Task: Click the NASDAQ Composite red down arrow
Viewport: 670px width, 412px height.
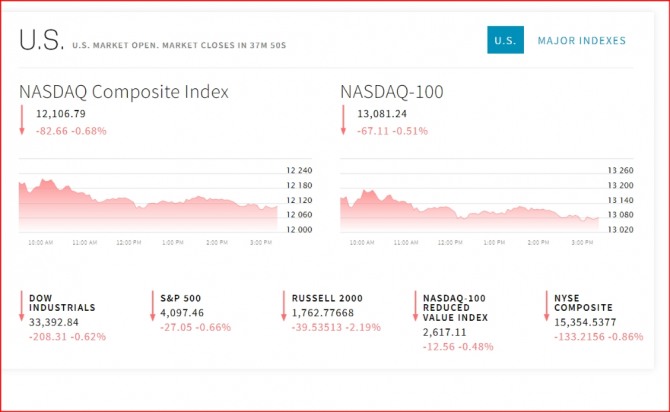Action: [22, 121]
